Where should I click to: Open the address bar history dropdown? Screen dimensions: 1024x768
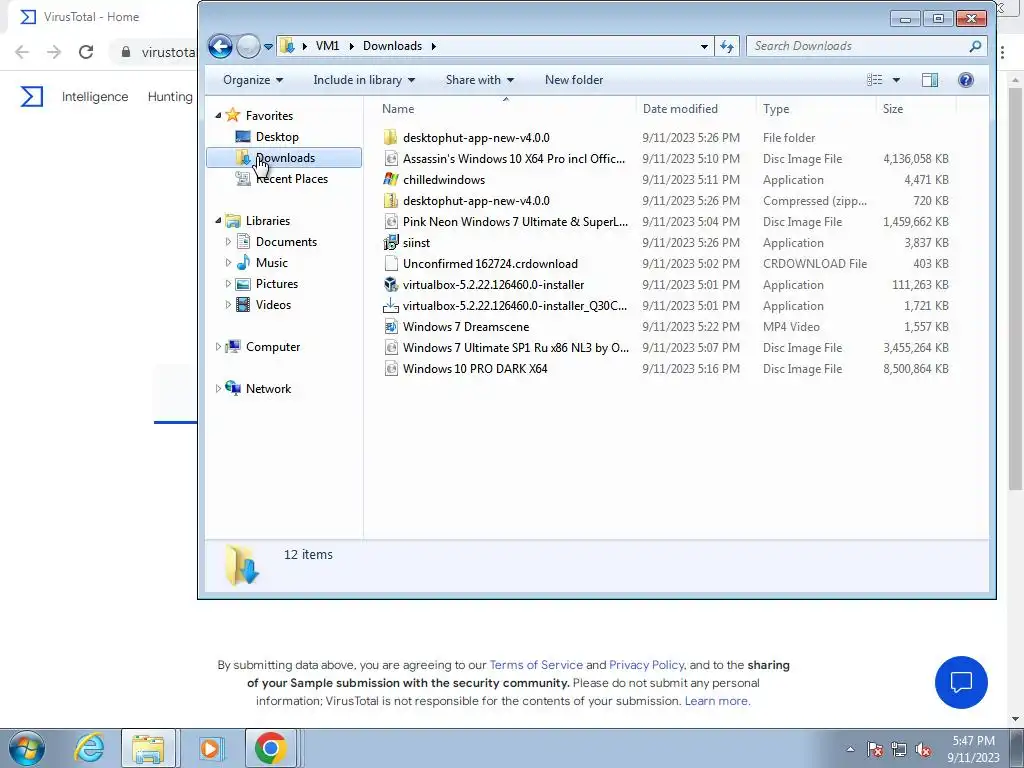704,46
